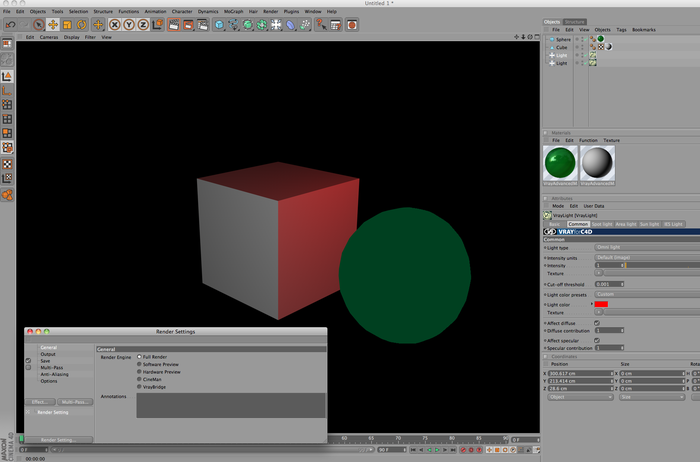Click the red Light color swatch

601,304
